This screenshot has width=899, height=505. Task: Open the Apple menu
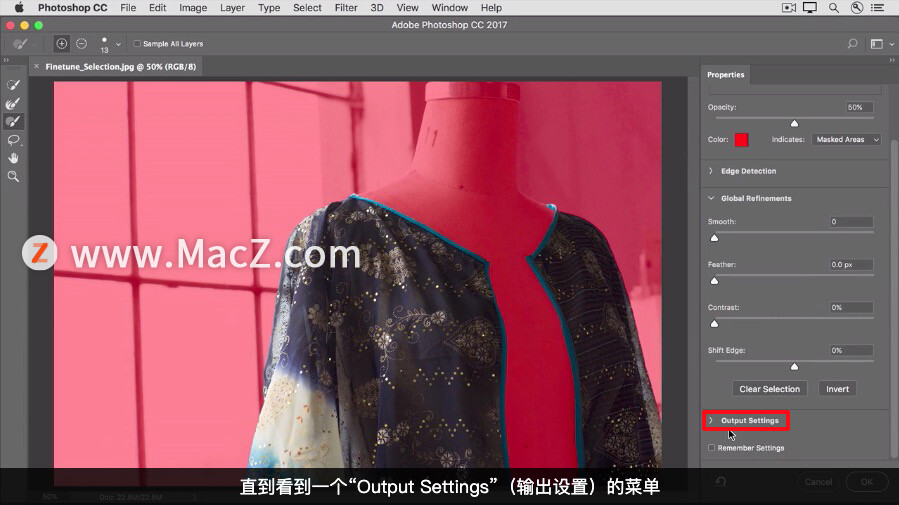[x=19, y=7]
